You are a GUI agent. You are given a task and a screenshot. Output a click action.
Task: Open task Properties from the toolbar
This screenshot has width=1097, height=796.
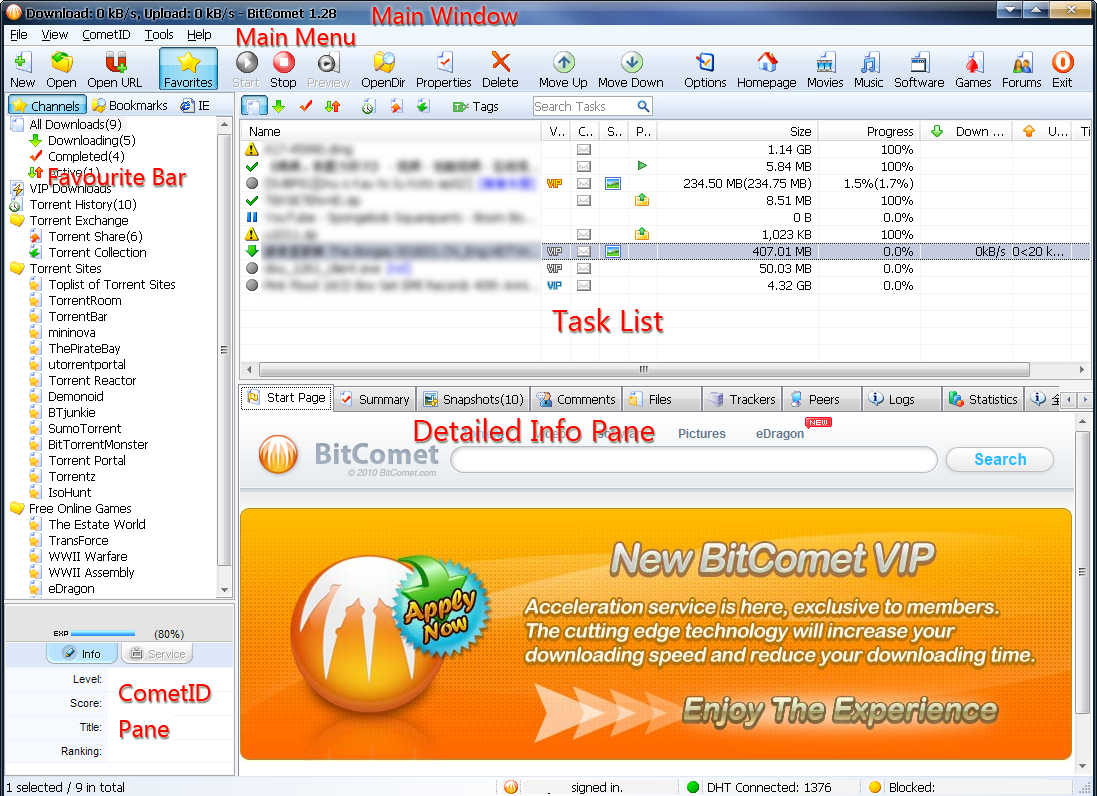coord(444,69)
